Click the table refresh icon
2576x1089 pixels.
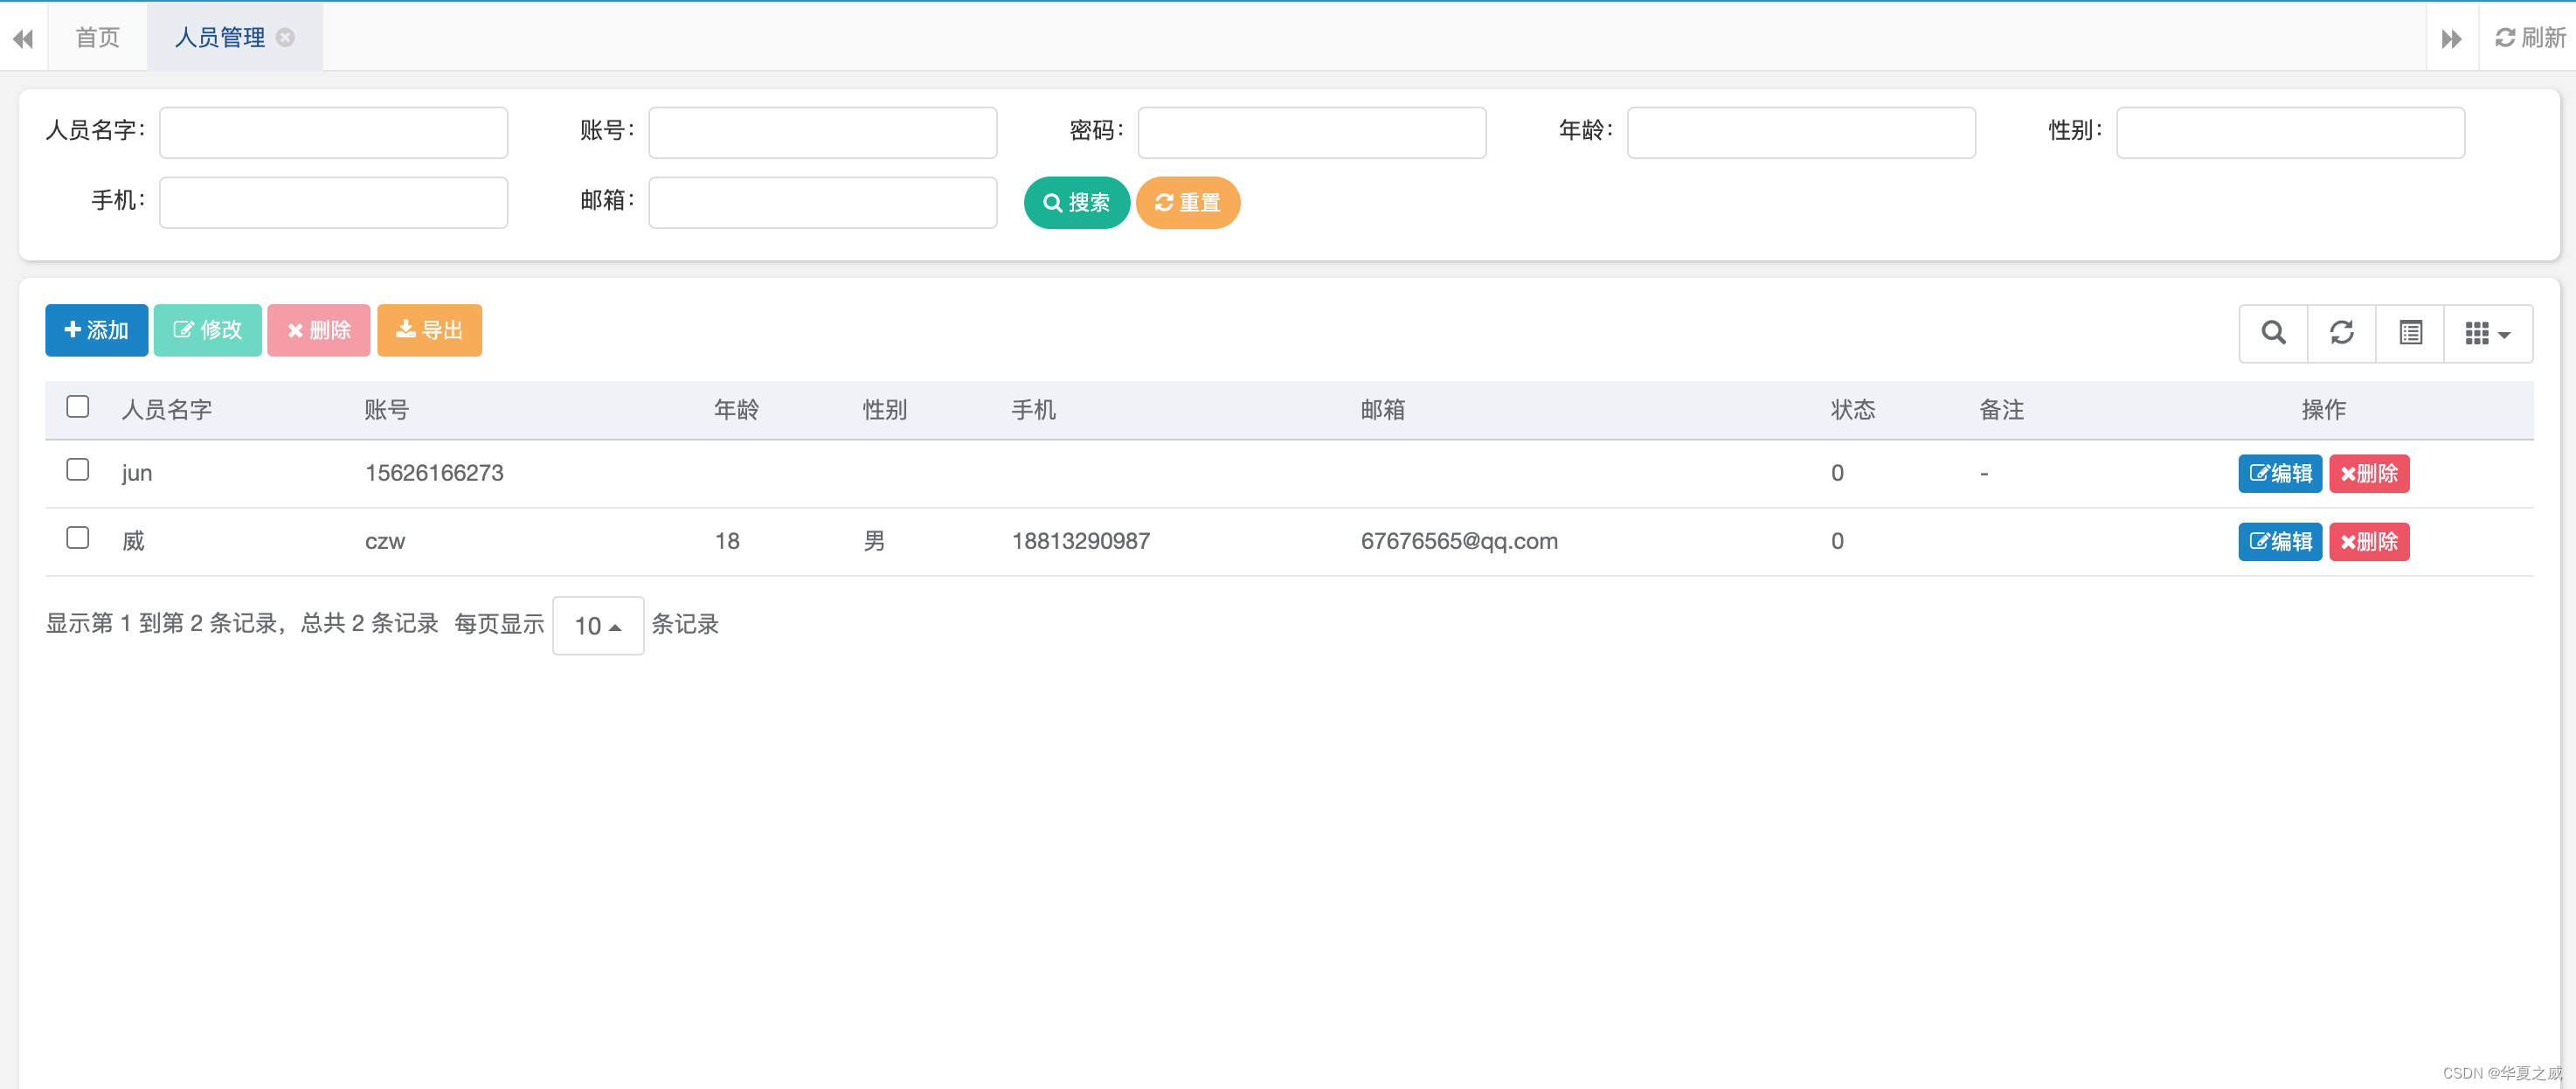tap(2341, 333)
